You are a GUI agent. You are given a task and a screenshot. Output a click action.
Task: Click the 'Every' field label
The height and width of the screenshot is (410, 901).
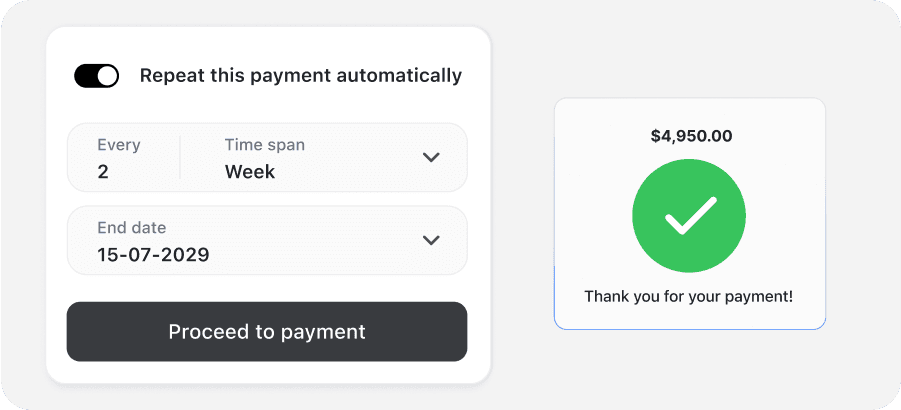(118, 145)
